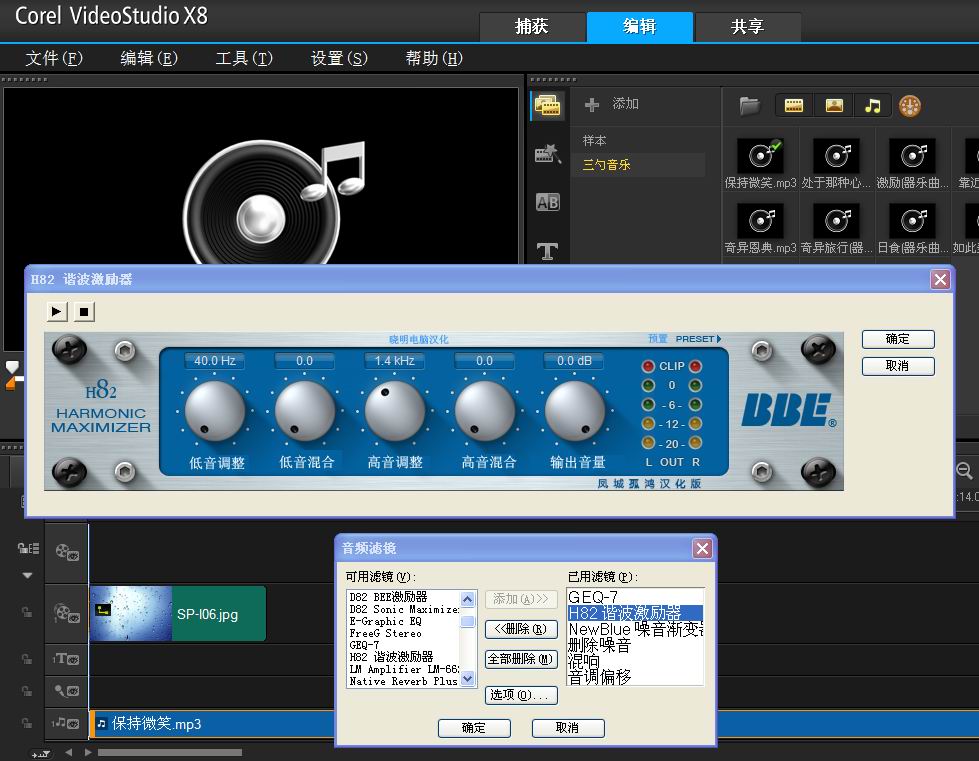
Task: Click the 低音混合 knob
Action: pos(305,411)
